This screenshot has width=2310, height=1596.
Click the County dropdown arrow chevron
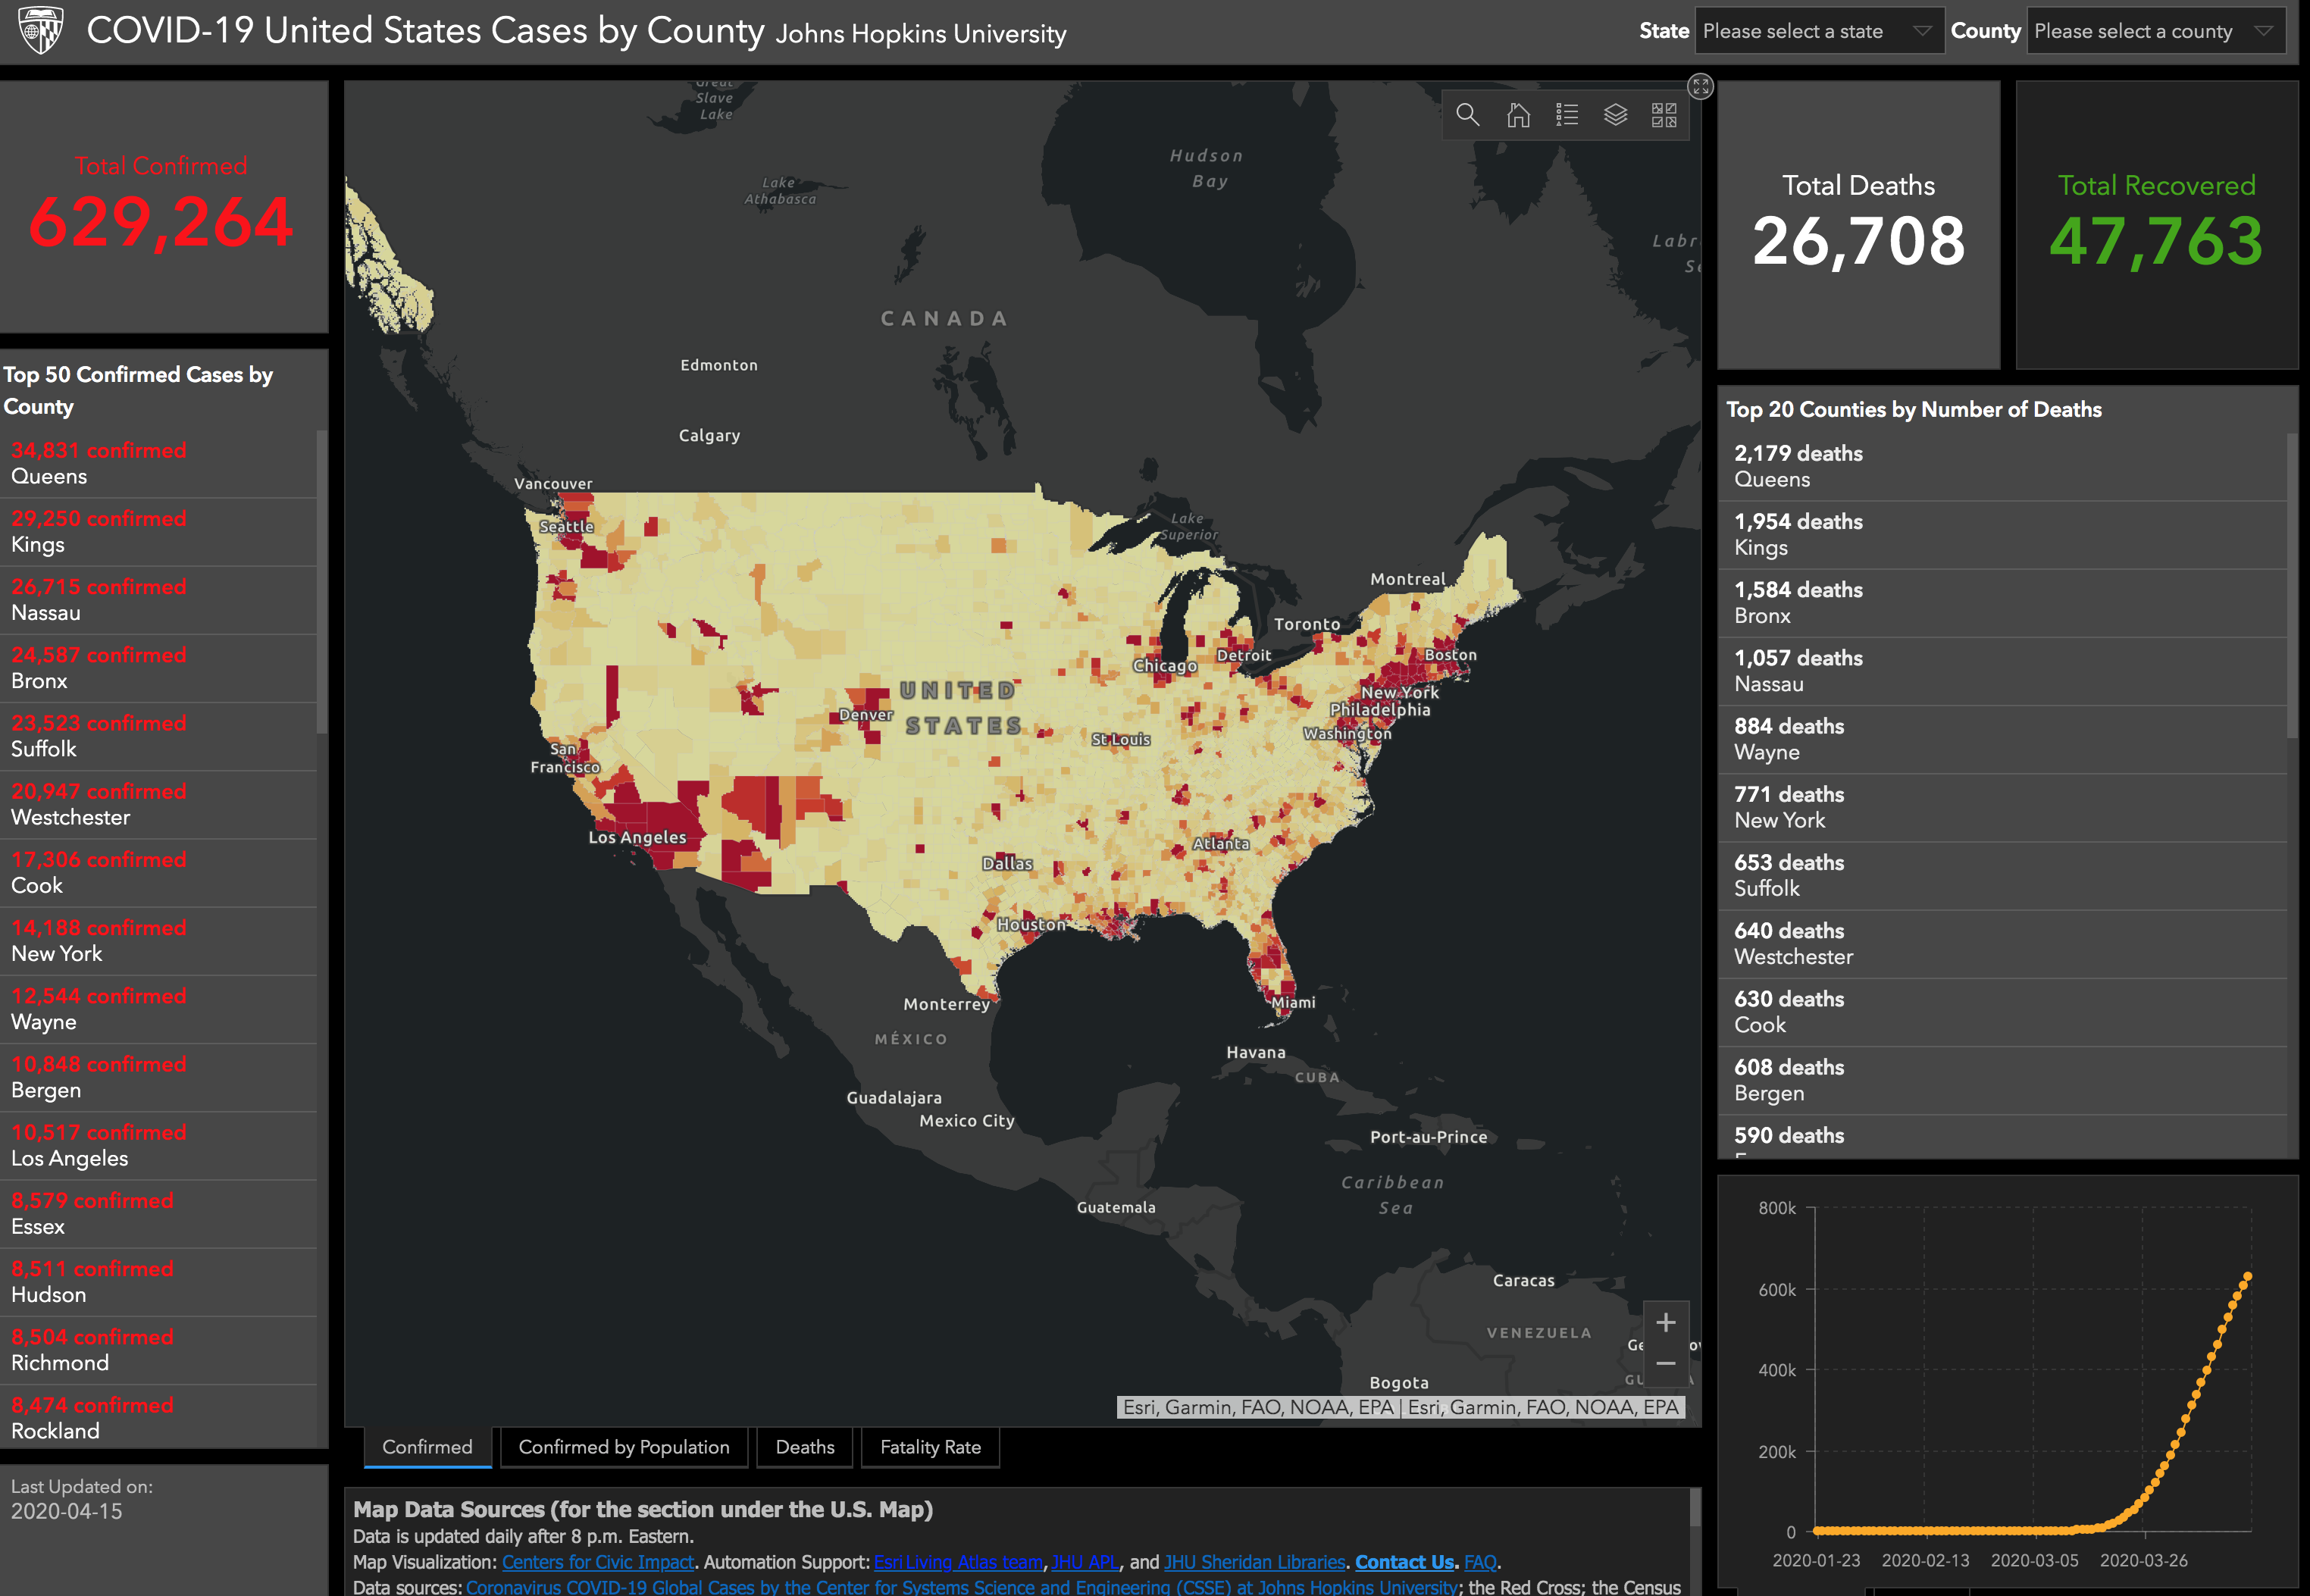2264,31
